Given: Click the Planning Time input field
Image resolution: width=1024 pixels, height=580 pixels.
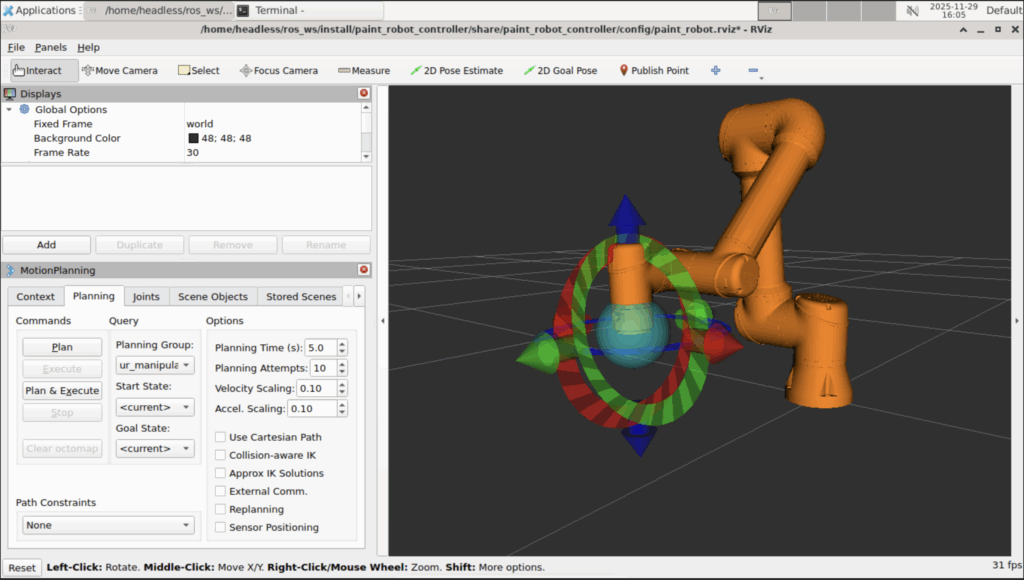Looking at the screenshot, I should click(x=320, y=347).
